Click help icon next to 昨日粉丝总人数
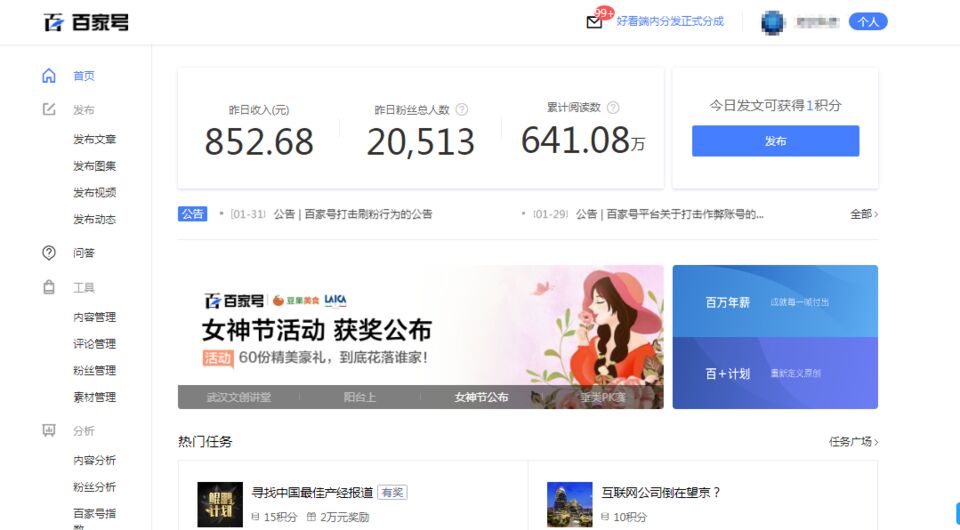Image resolution: width=960 pixels, height=530 pixels. pos(462,110)
